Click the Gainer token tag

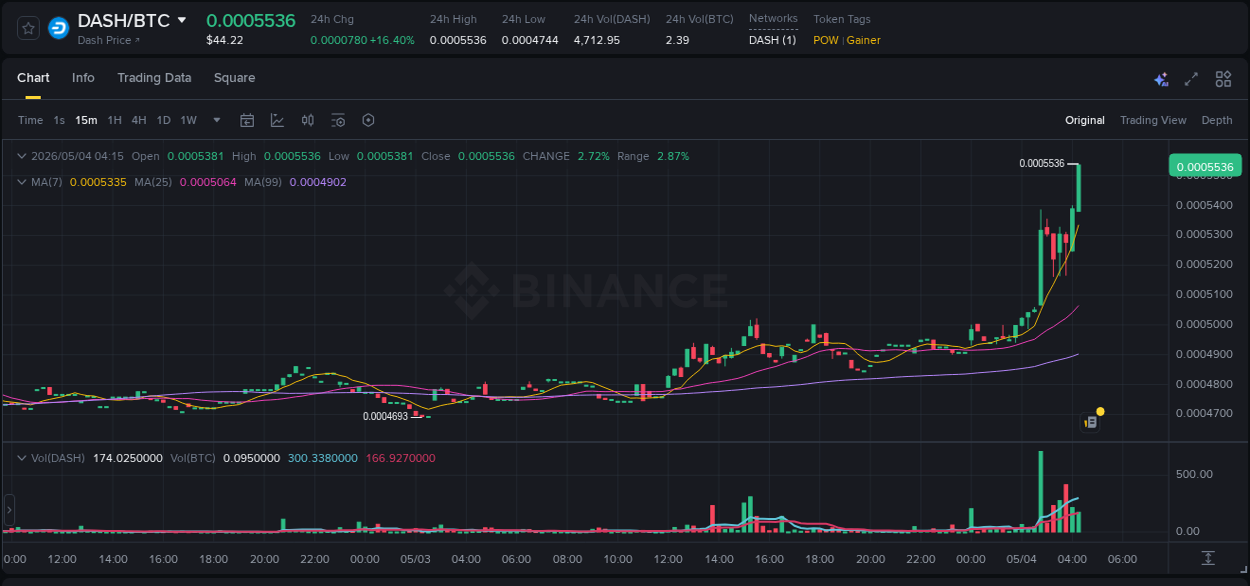864,40
